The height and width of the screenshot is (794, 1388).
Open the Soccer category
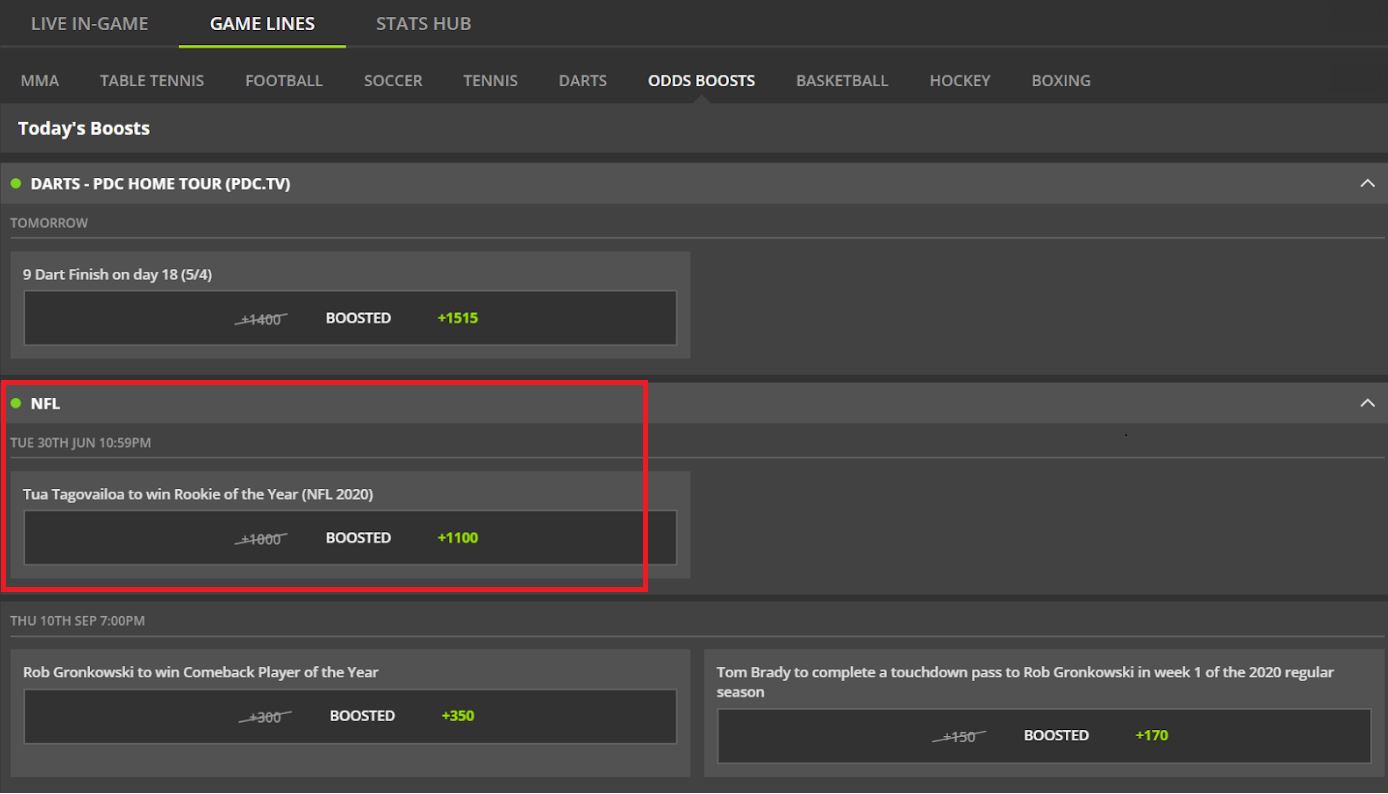393,80
